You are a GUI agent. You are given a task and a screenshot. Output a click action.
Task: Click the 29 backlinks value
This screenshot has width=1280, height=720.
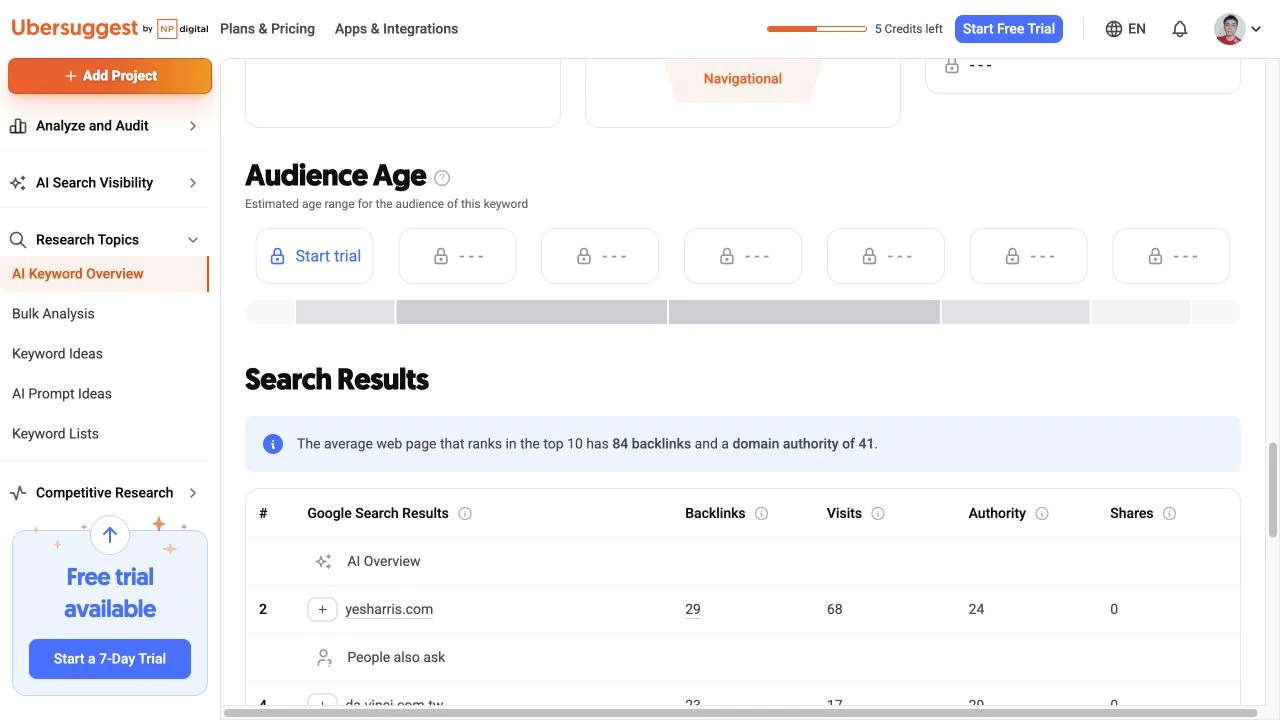[693, 609]
